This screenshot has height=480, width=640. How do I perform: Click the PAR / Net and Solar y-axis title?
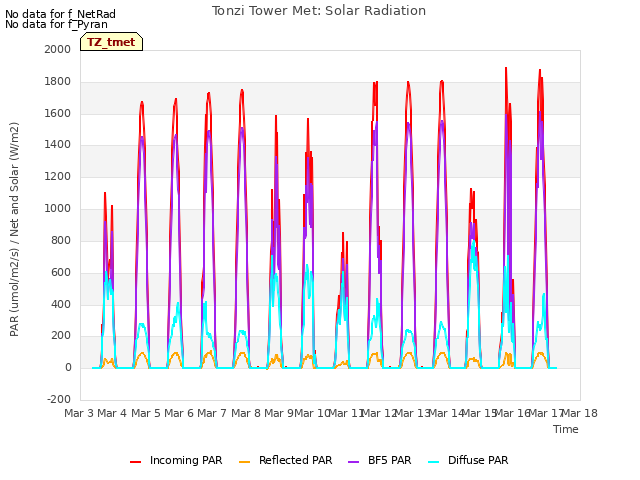(14, 229)
